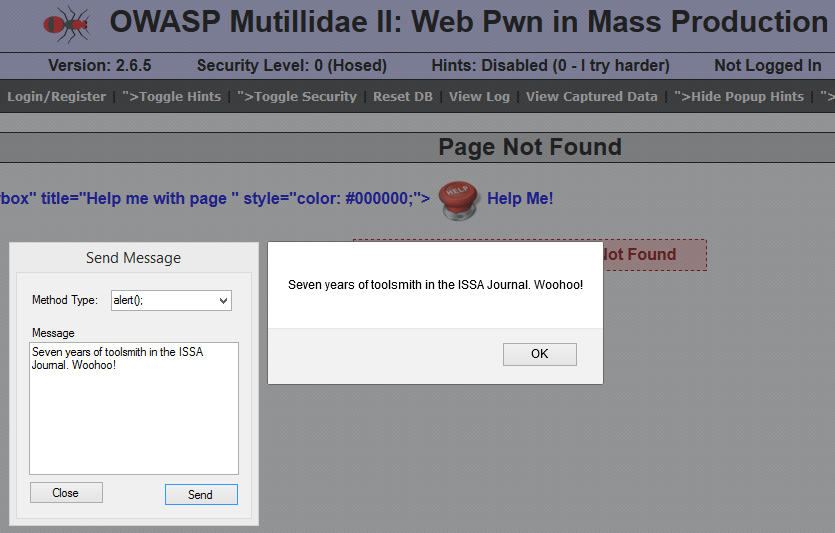Screen dimensions: 835x533
Task: Click the red dashed Not Found box
Action: tap(654, 255)
